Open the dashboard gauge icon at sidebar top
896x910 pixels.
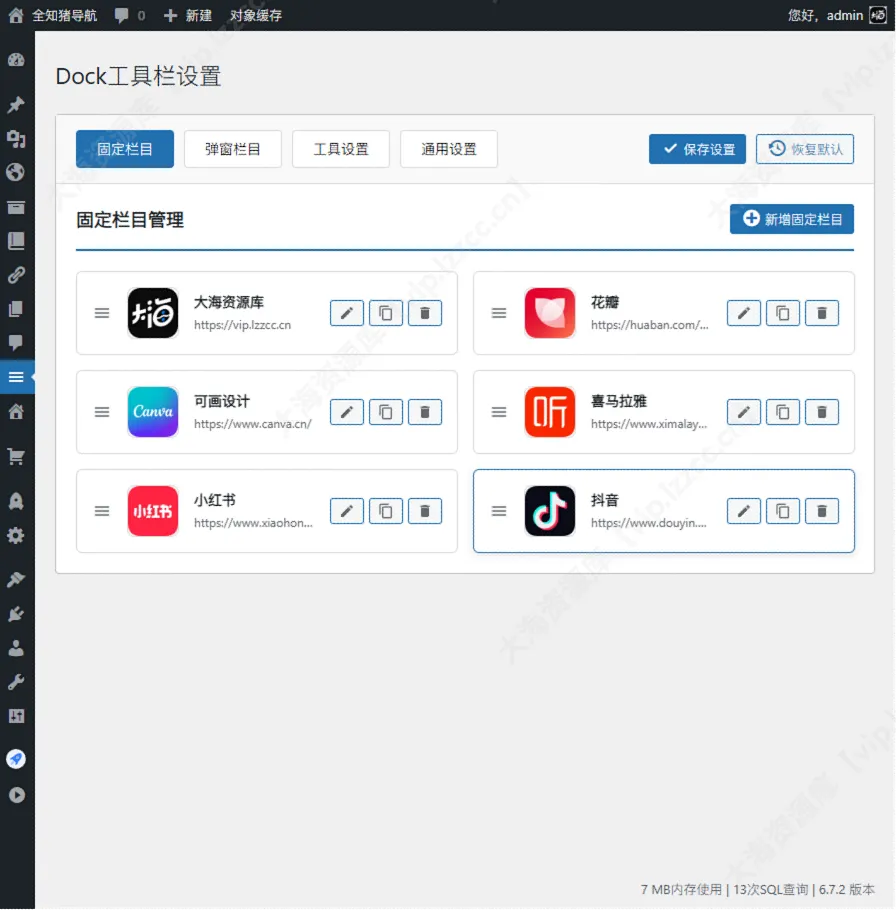pyautogui.click(x=18, y=60)
